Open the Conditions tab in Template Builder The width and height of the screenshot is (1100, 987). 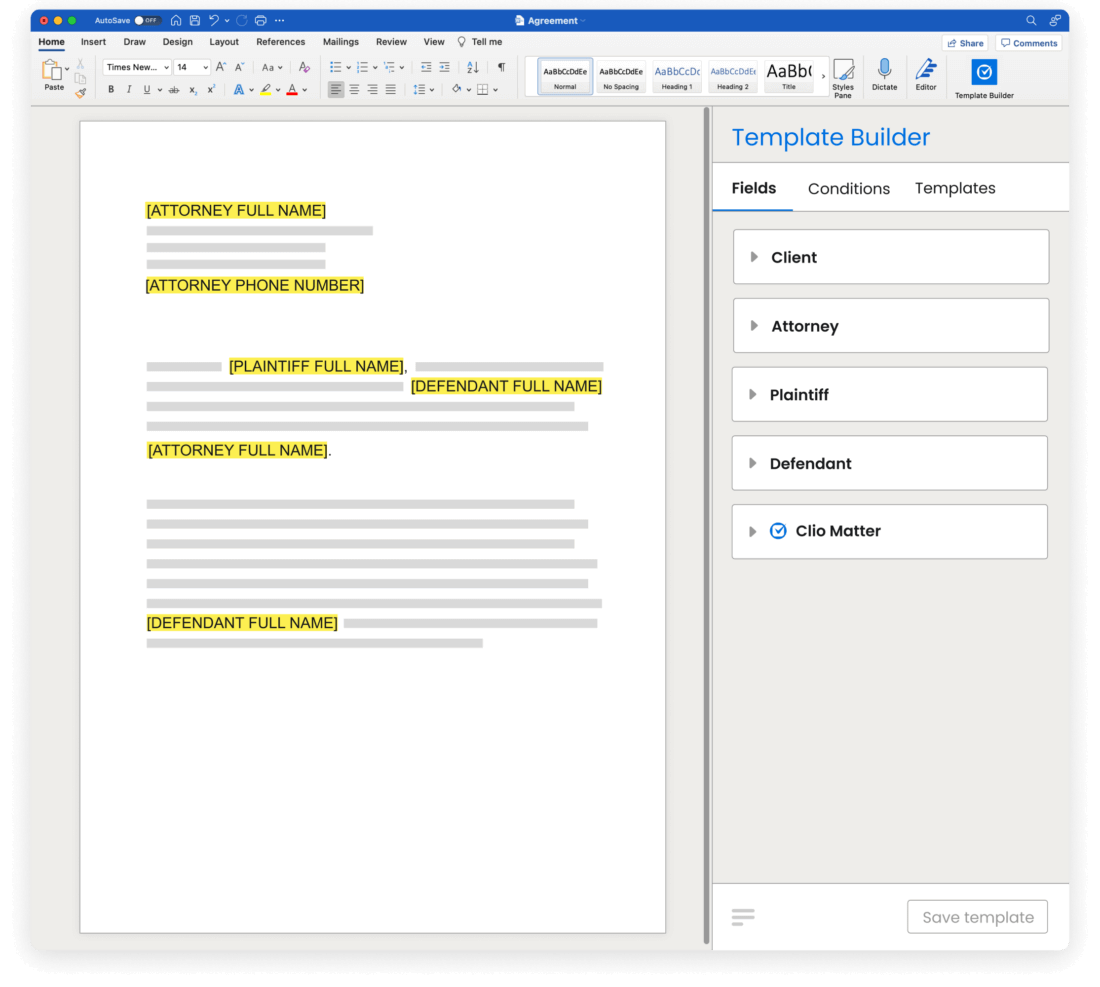tap(848, 188)
